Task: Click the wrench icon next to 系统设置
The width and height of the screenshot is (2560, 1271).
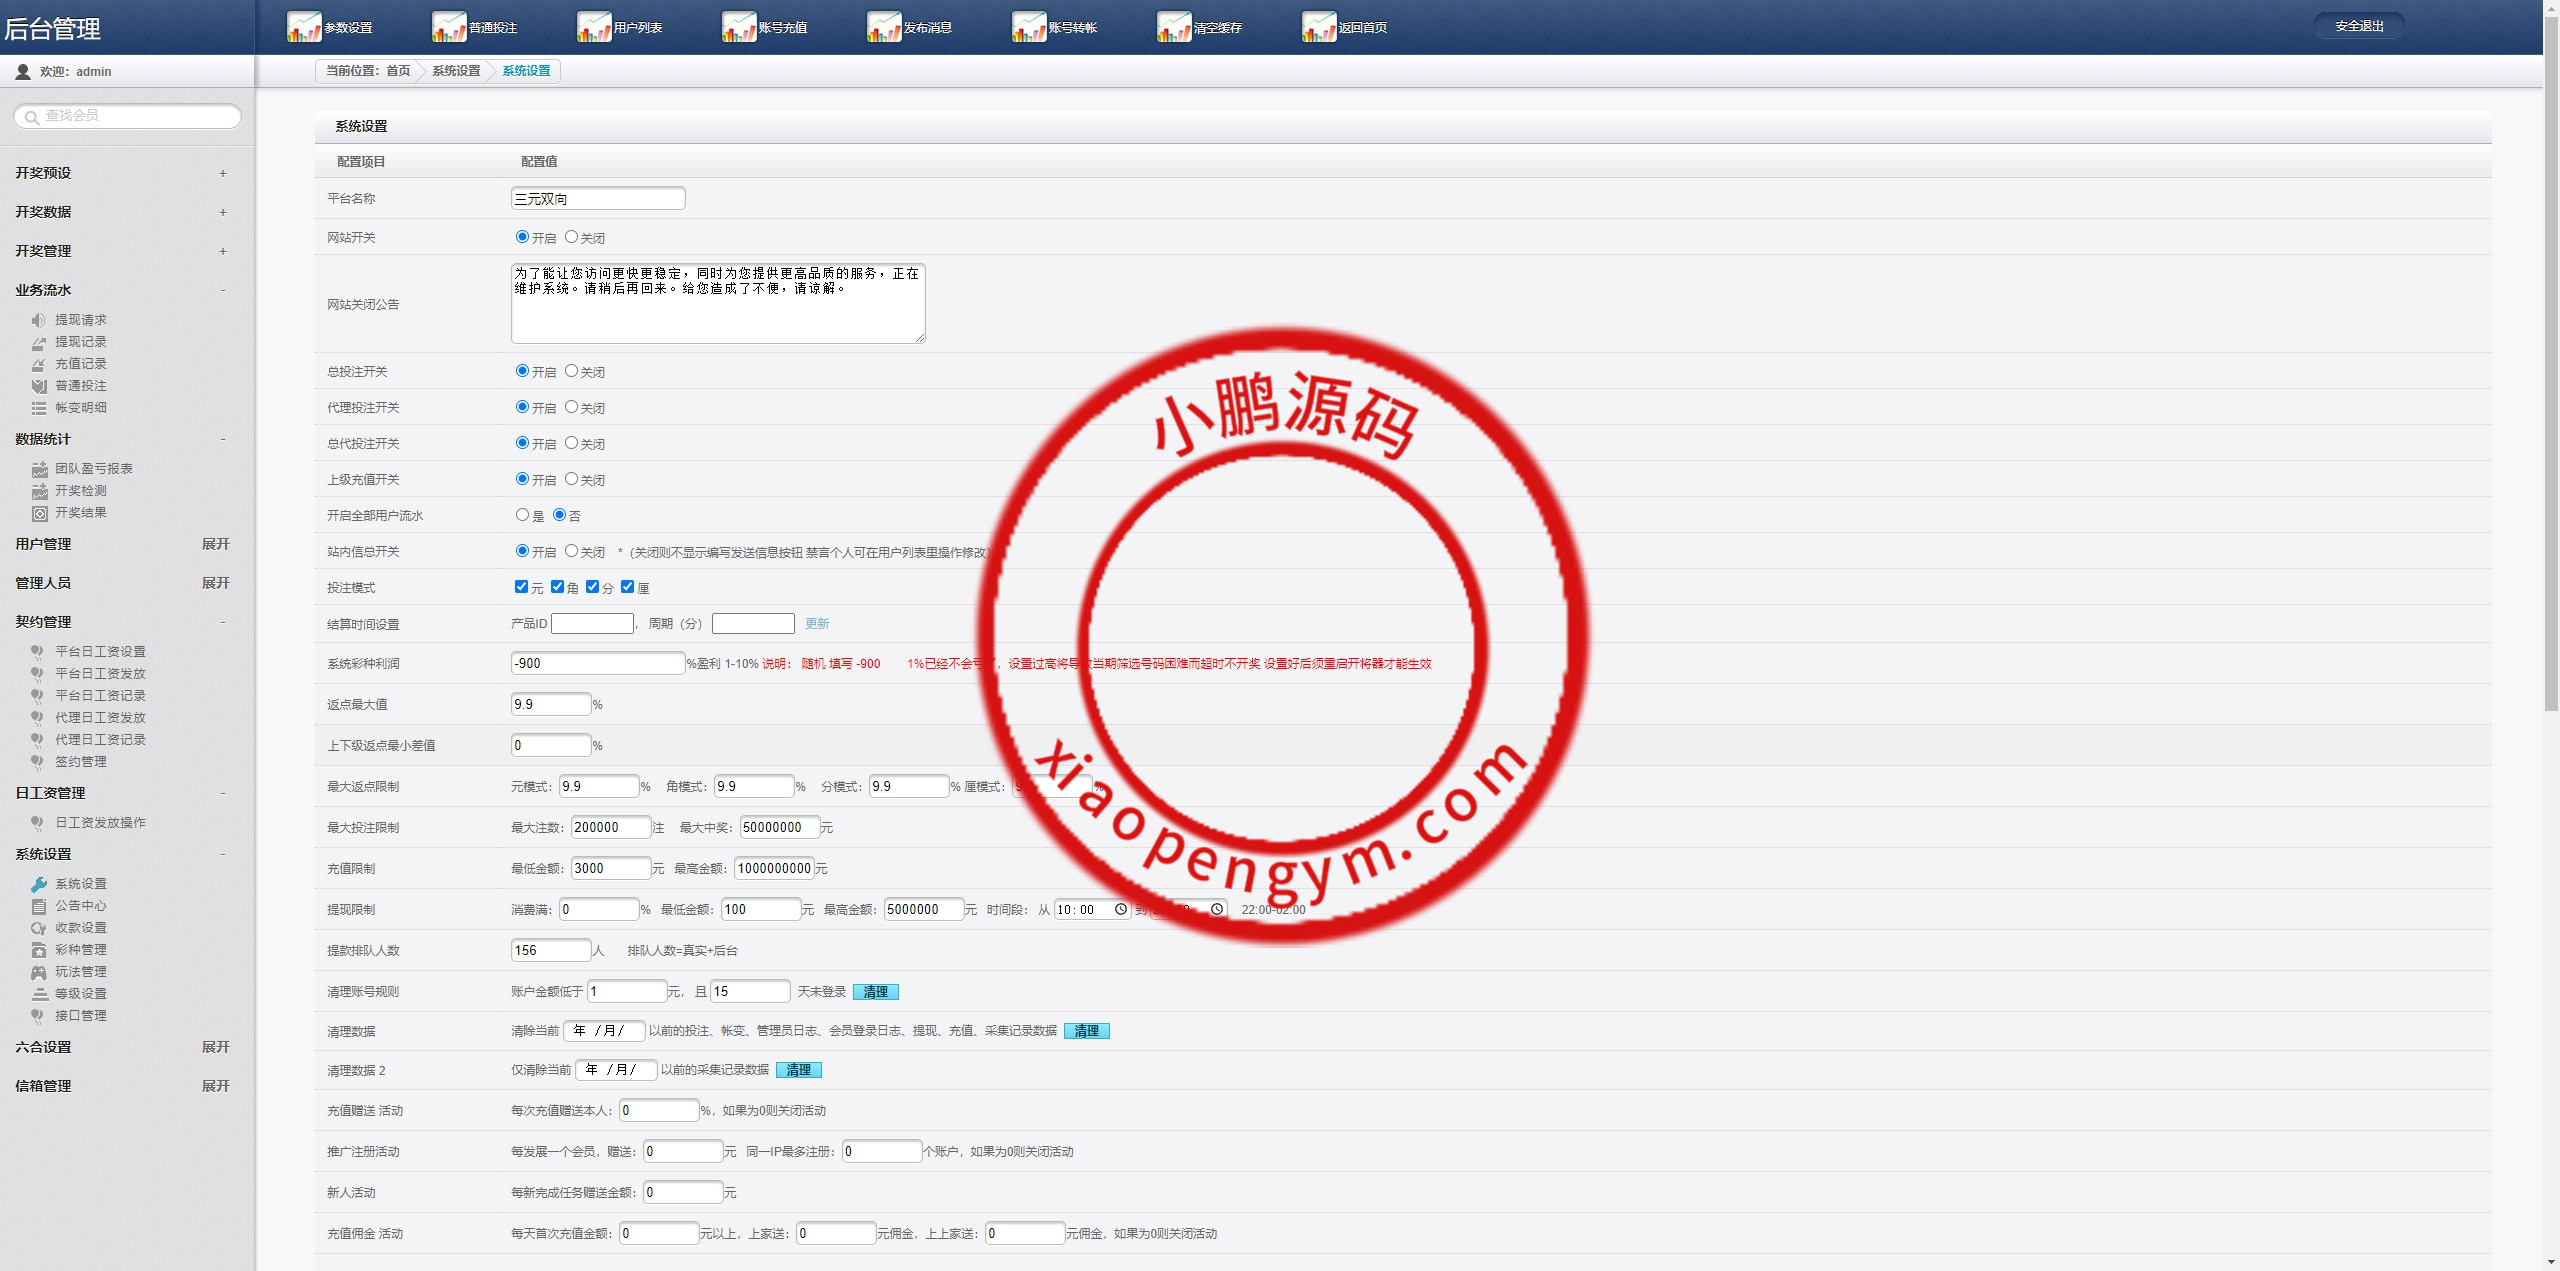Action: pyautogui.click(x=39, y=884)
